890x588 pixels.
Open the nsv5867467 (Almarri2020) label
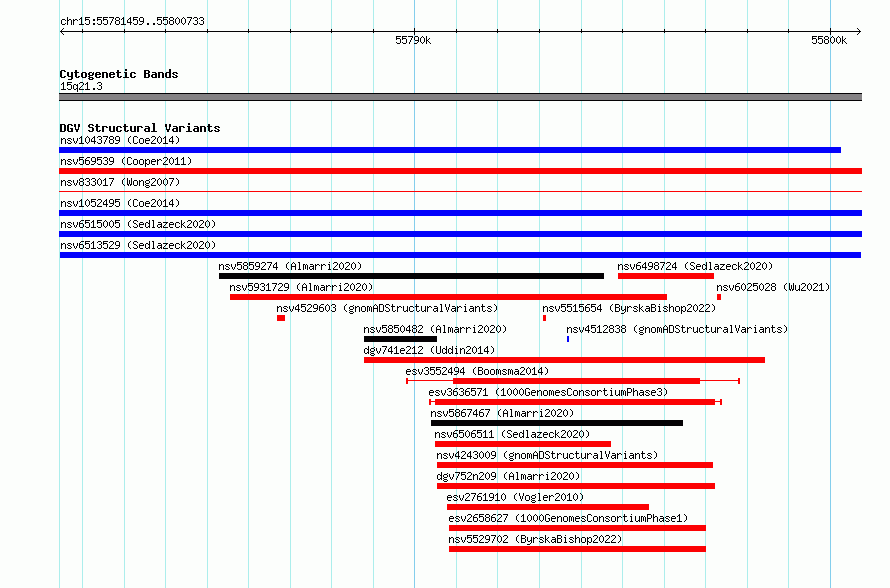(x=502, y=413)
